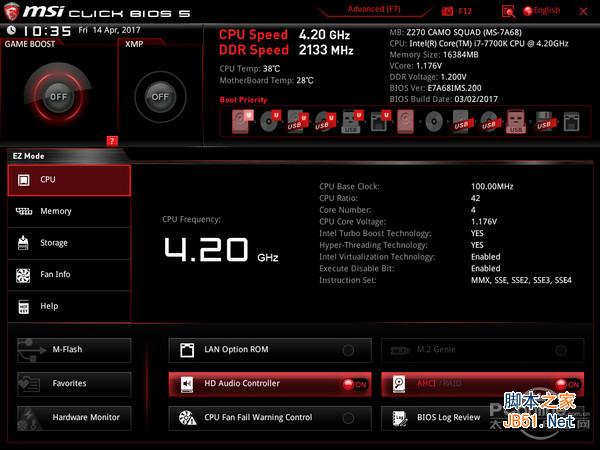Click the Execute Disable Bit row

[410, 269]
